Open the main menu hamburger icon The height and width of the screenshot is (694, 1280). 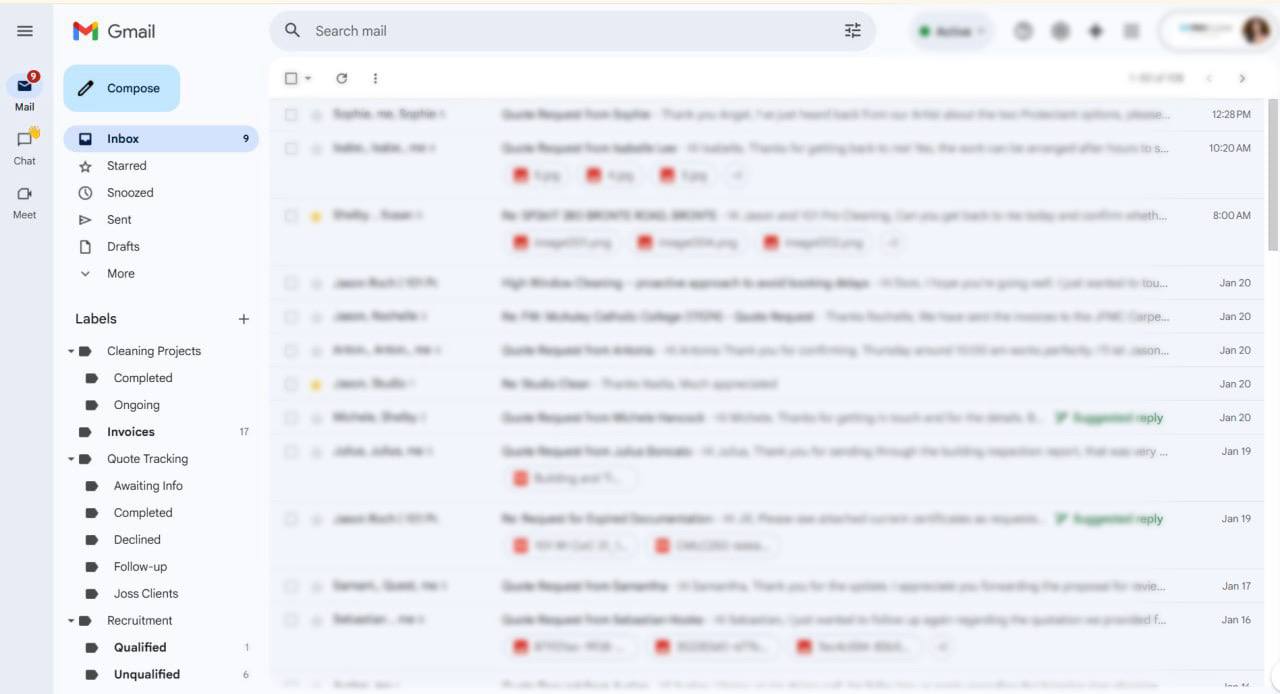25,31
